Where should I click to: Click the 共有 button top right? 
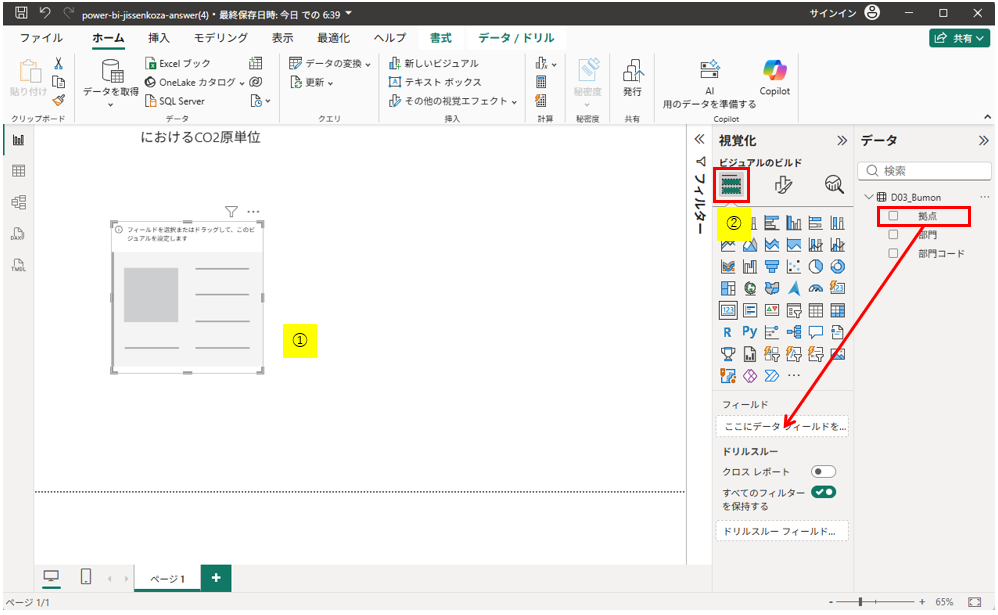(x=960, y=36)
